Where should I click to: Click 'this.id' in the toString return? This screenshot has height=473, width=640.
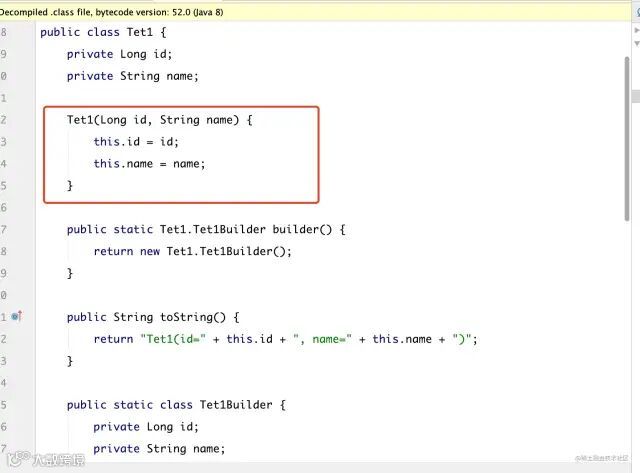point(249,340)
